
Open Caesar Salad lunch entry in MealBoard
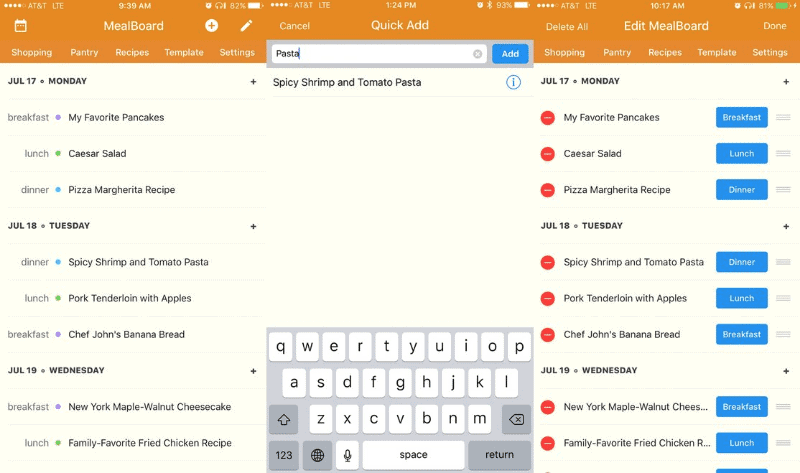[133, 154]
